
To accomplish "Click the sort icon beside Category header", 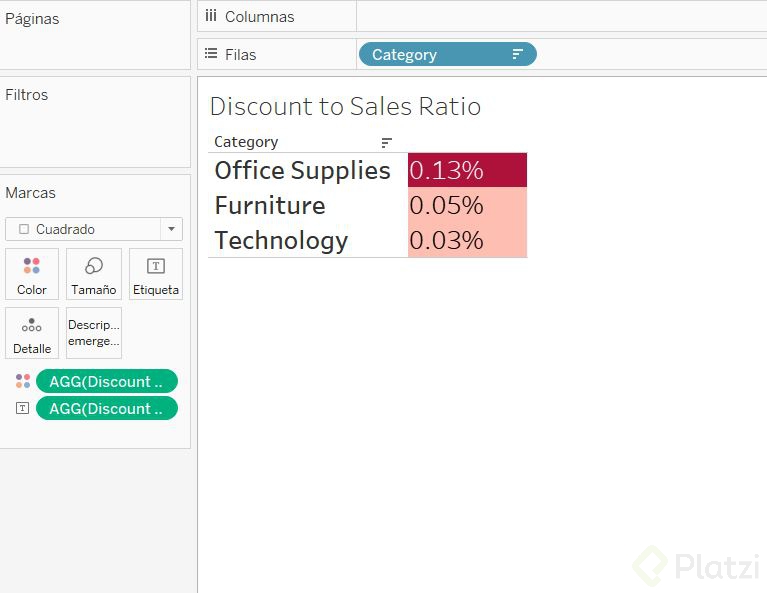I will pos(386,142).
